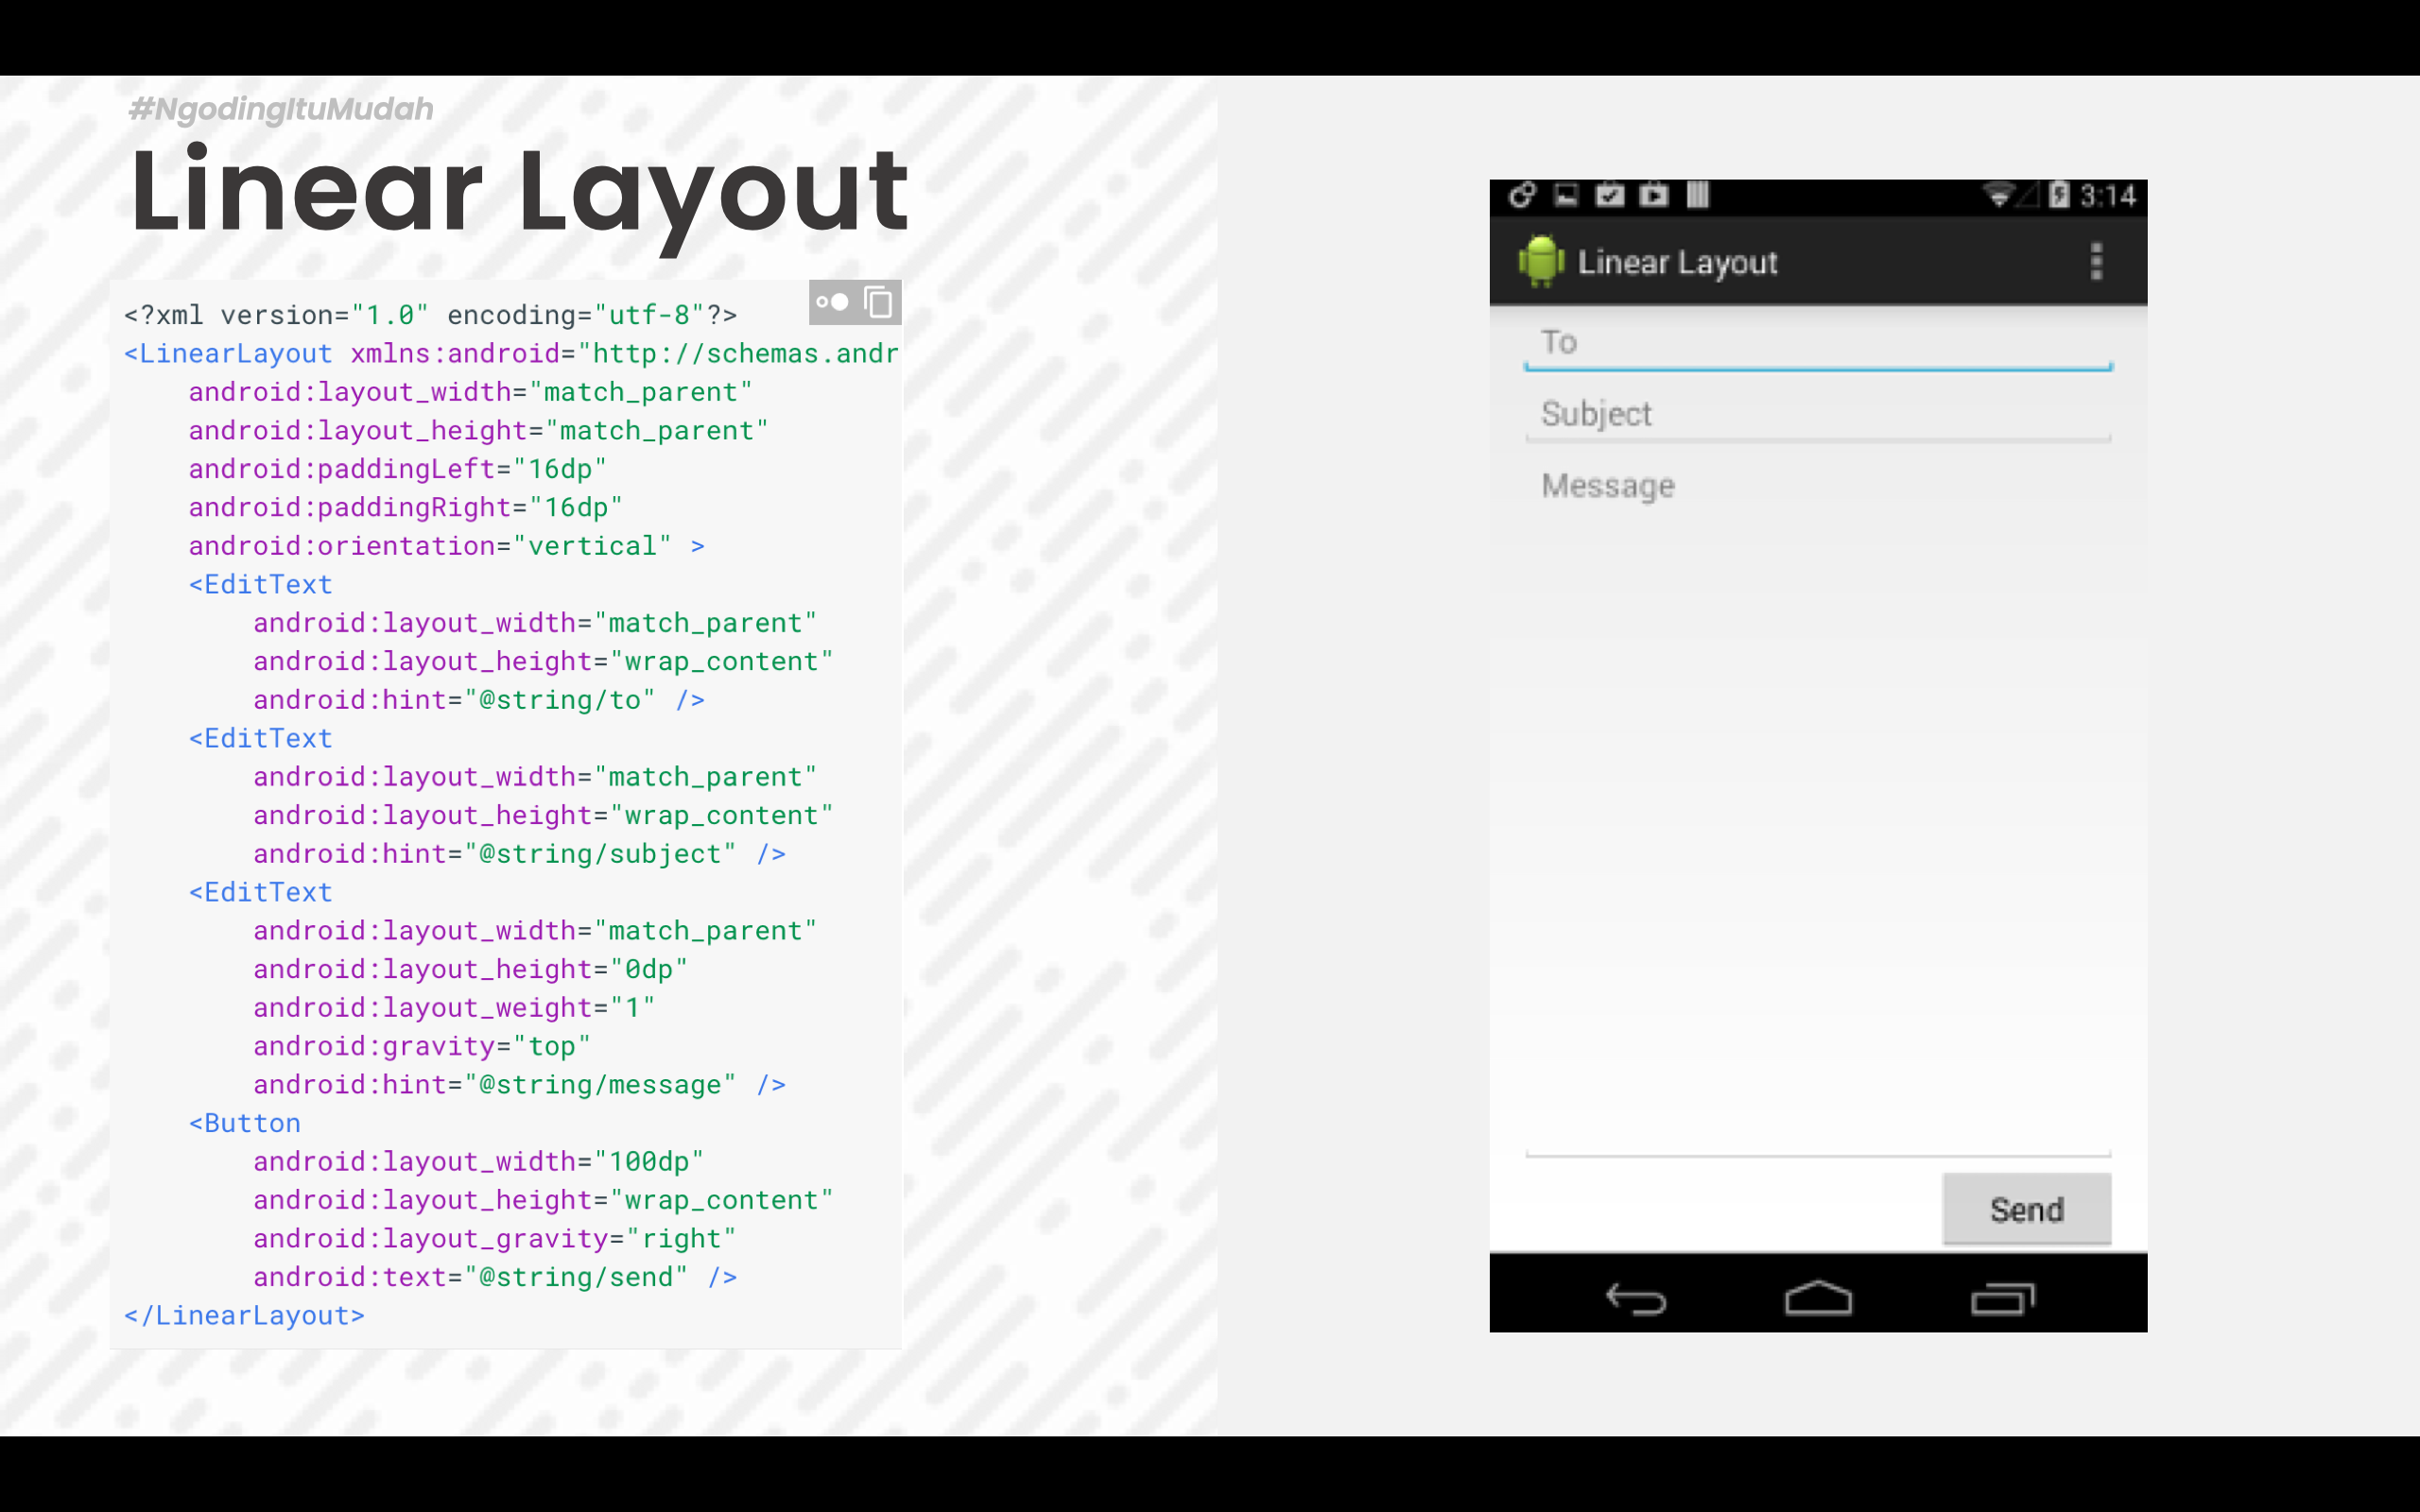Image resolution: width=2420 pixels, height=1512 pixels.
Task: Copy the code with the copy icon
Action: click(x=878, y=302)
